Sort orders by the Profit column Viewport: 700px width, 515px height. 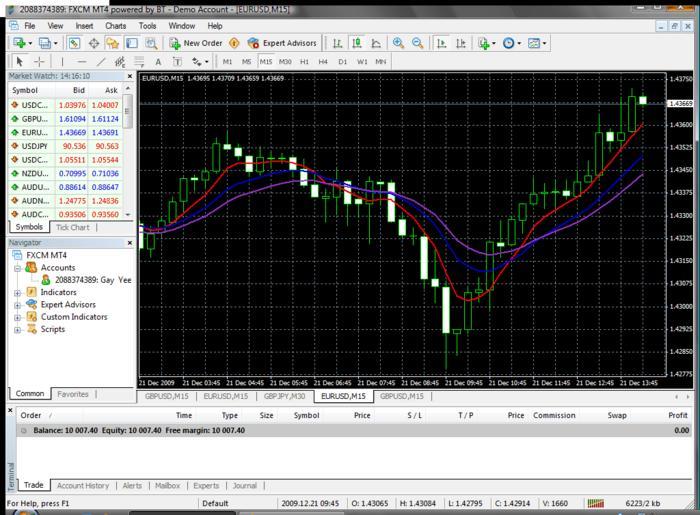click(x=677, y=415)
